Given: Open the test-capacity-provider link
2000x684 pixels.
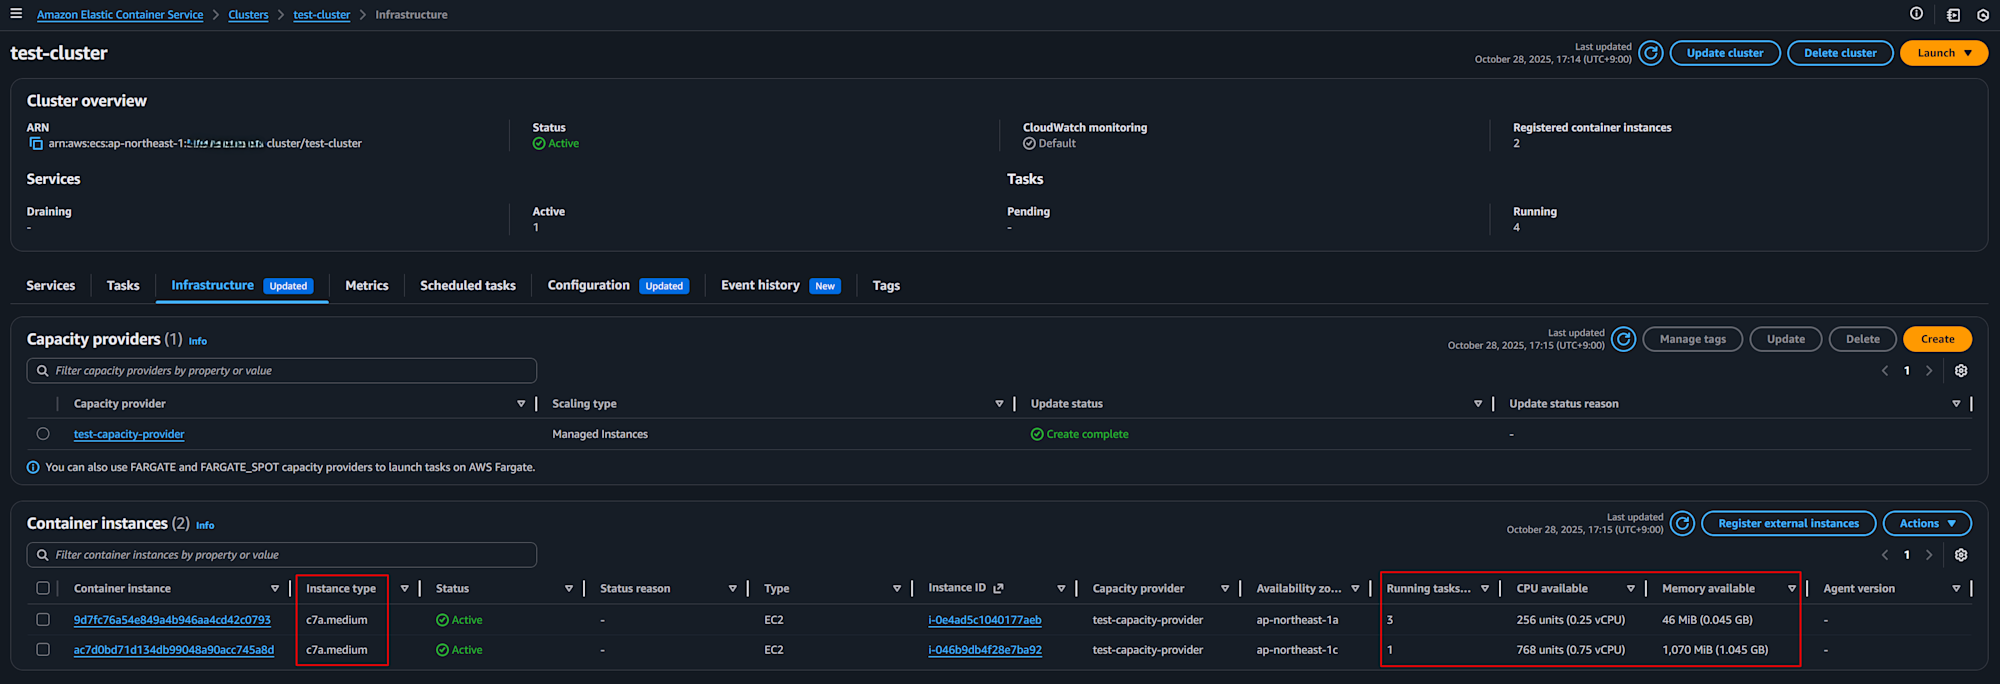Looking at the screenshot, I should coord(129,435).
